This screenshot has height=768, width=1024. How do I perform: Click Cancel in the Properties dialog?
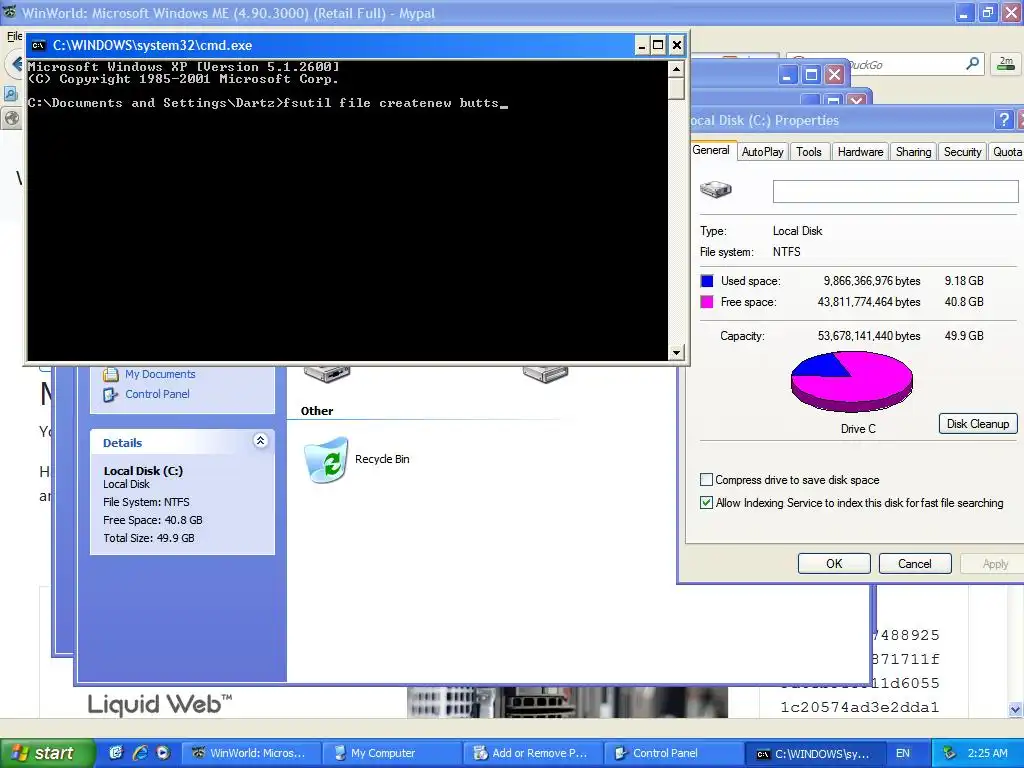[914, 564]
